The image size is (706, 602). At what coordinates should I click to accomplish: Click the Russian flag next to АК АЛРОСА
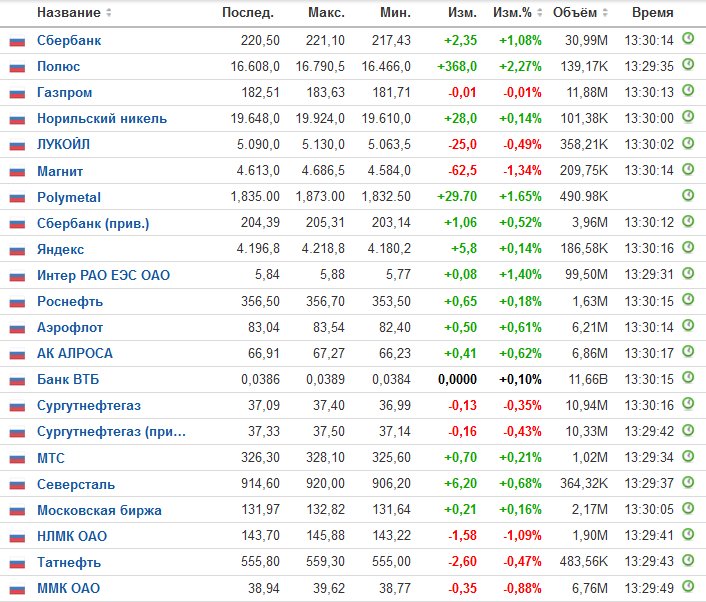click(x=17, y=354)
